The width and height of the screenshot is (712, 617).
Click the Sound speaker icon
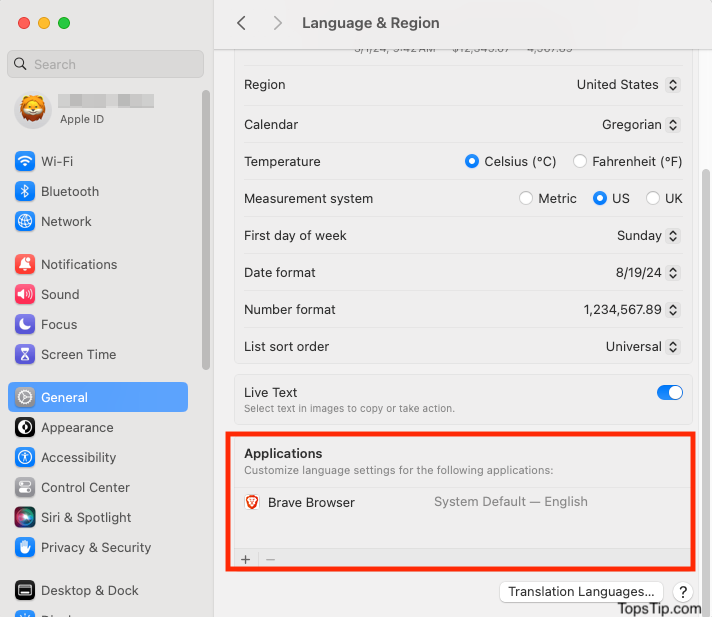tap(25, 294)
